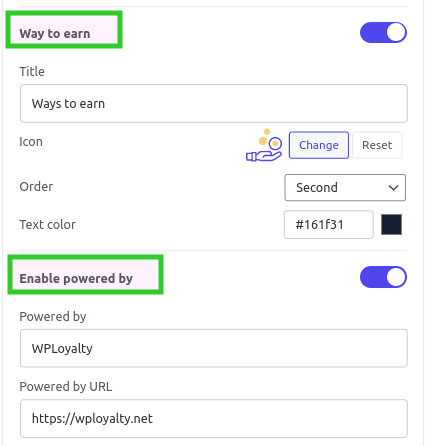Click the Icon label text
Image resolution: width=432 pixels, height=446 pixels.
[x=31, y=142]
